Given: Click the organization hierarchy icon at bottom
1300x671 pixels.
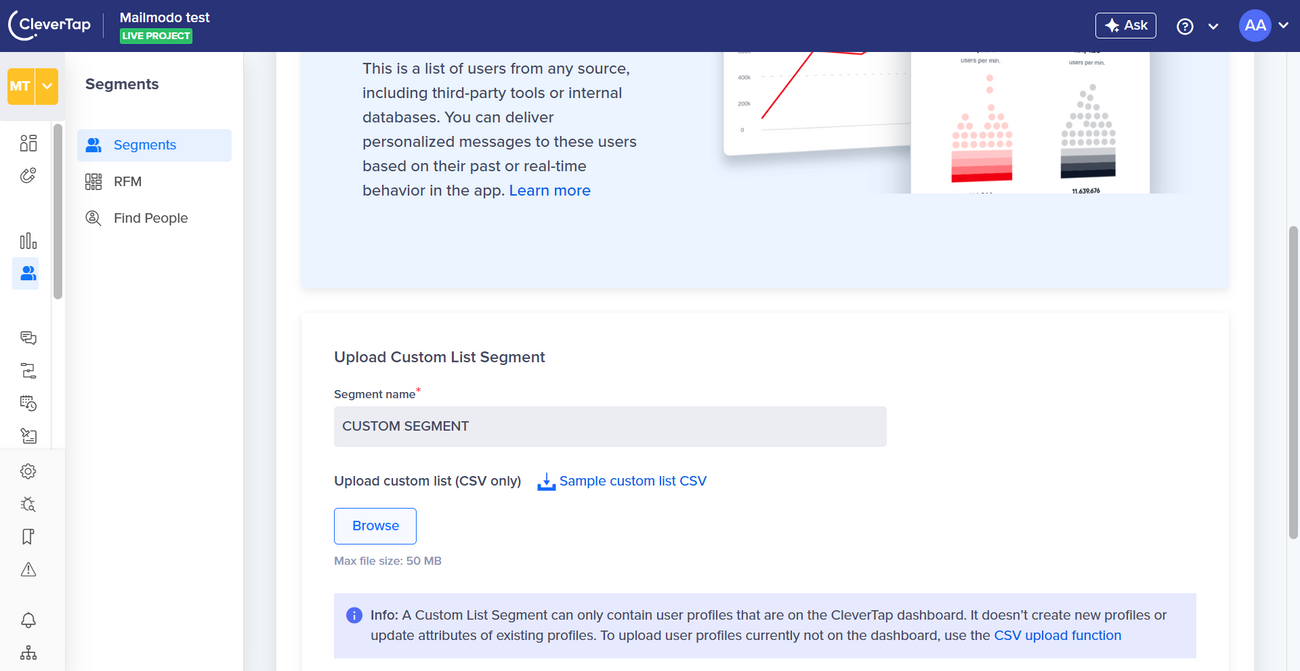Looking at the screenshot, I should pyautogui.click(x=28, y=653).
